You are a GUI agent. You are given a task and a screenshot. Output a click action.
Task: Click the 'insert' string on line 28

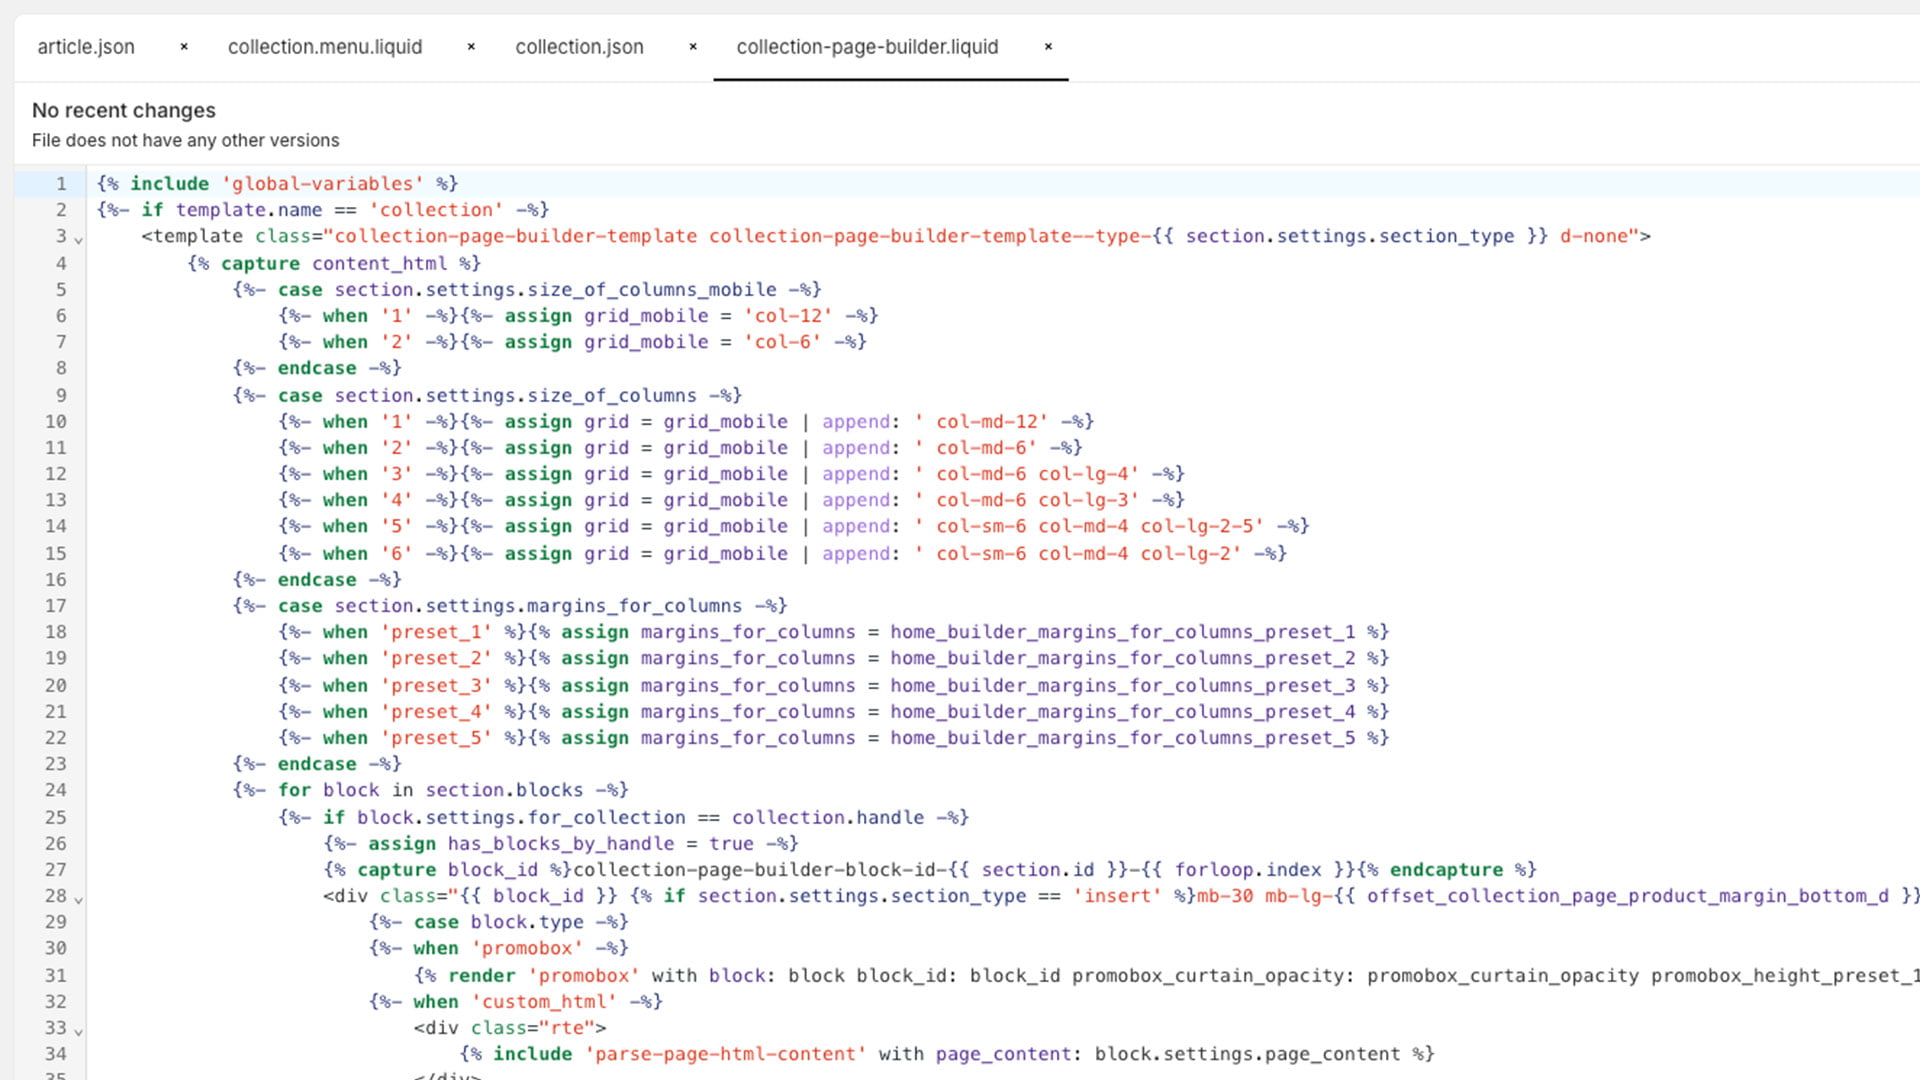(x=1117, y=896)
